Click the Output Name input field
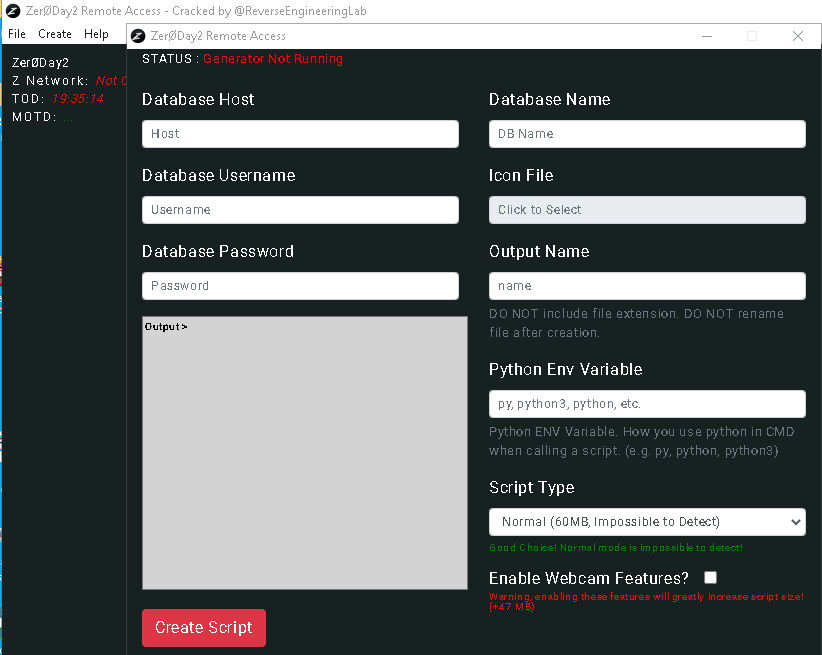This screenshot has height=655, width=822. (x=647, y=286)
